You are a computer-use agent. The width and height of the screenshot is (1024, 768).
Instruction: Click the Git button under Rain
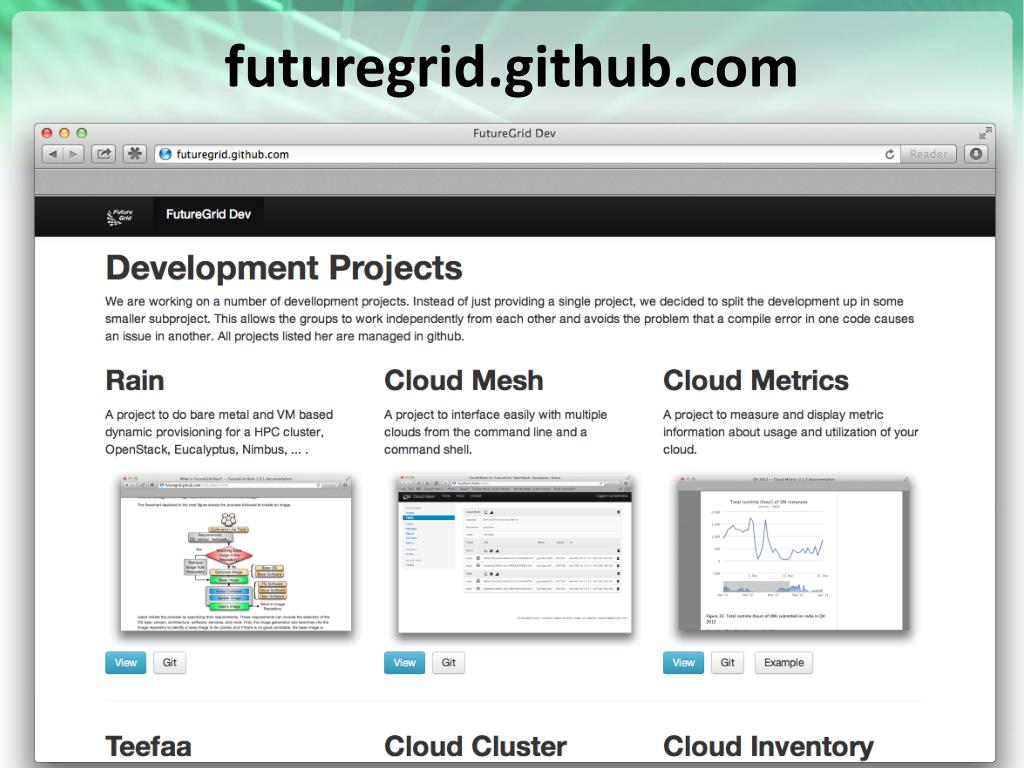coord(170,663)
